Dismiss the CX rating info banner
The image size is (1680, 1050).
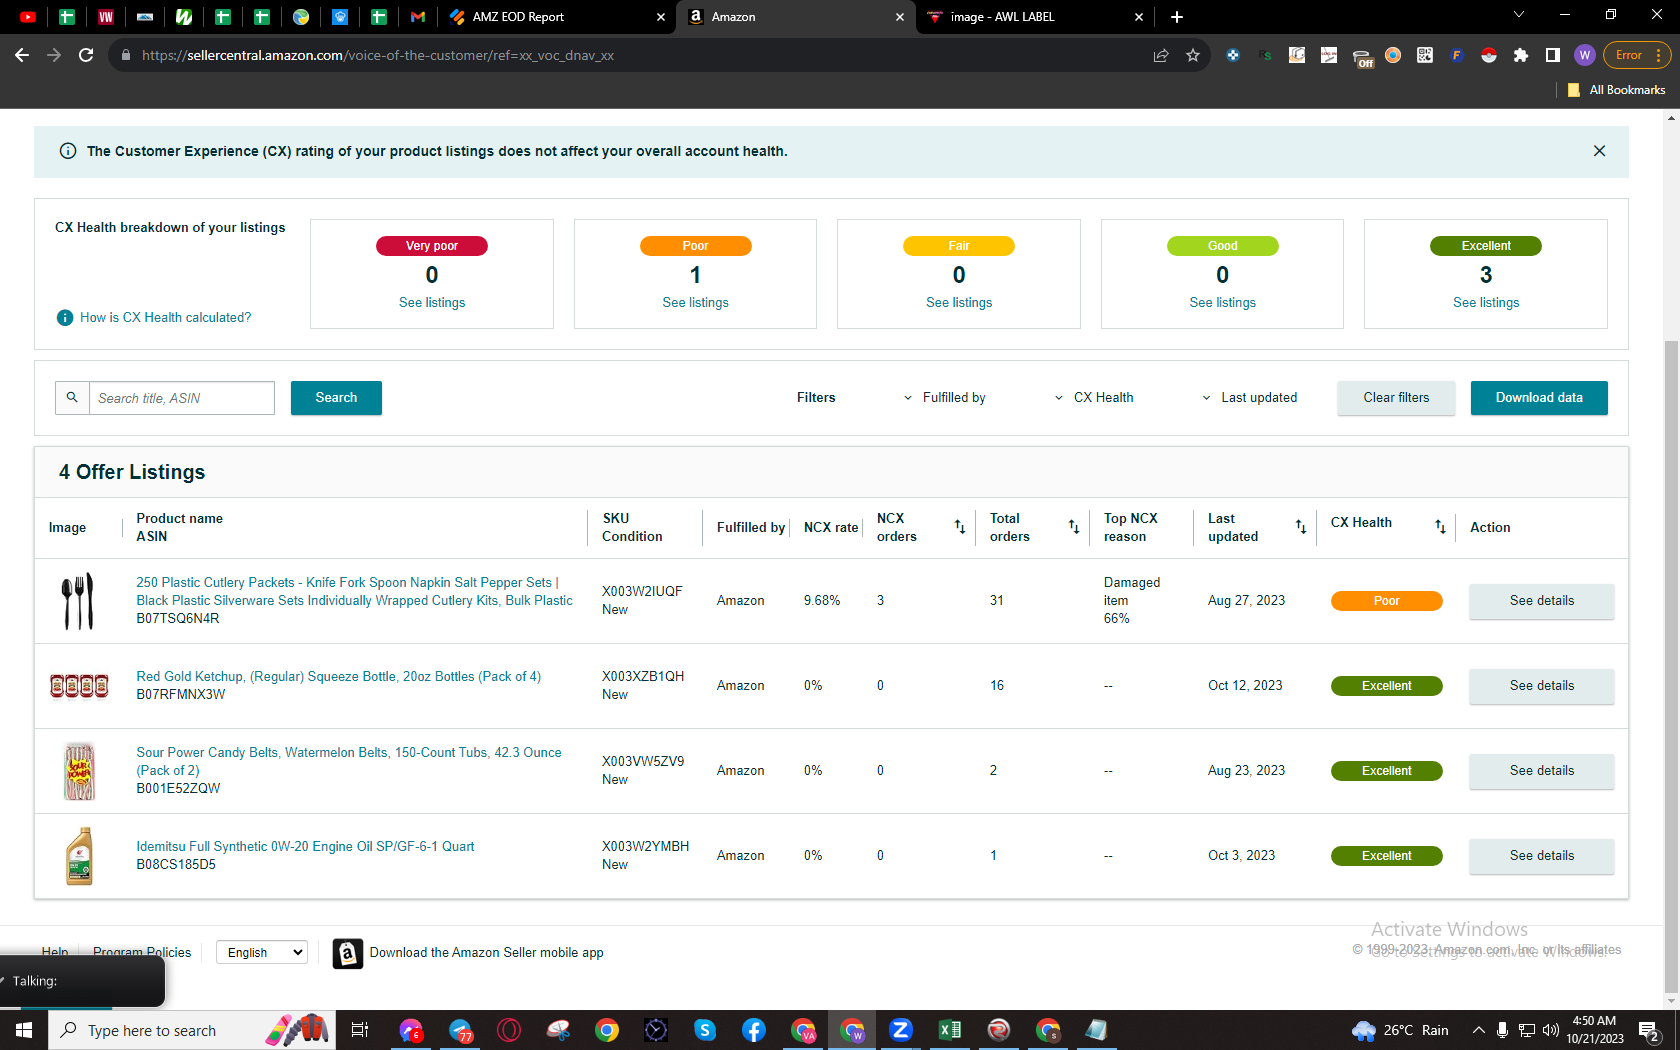(x=1599, y=151)
